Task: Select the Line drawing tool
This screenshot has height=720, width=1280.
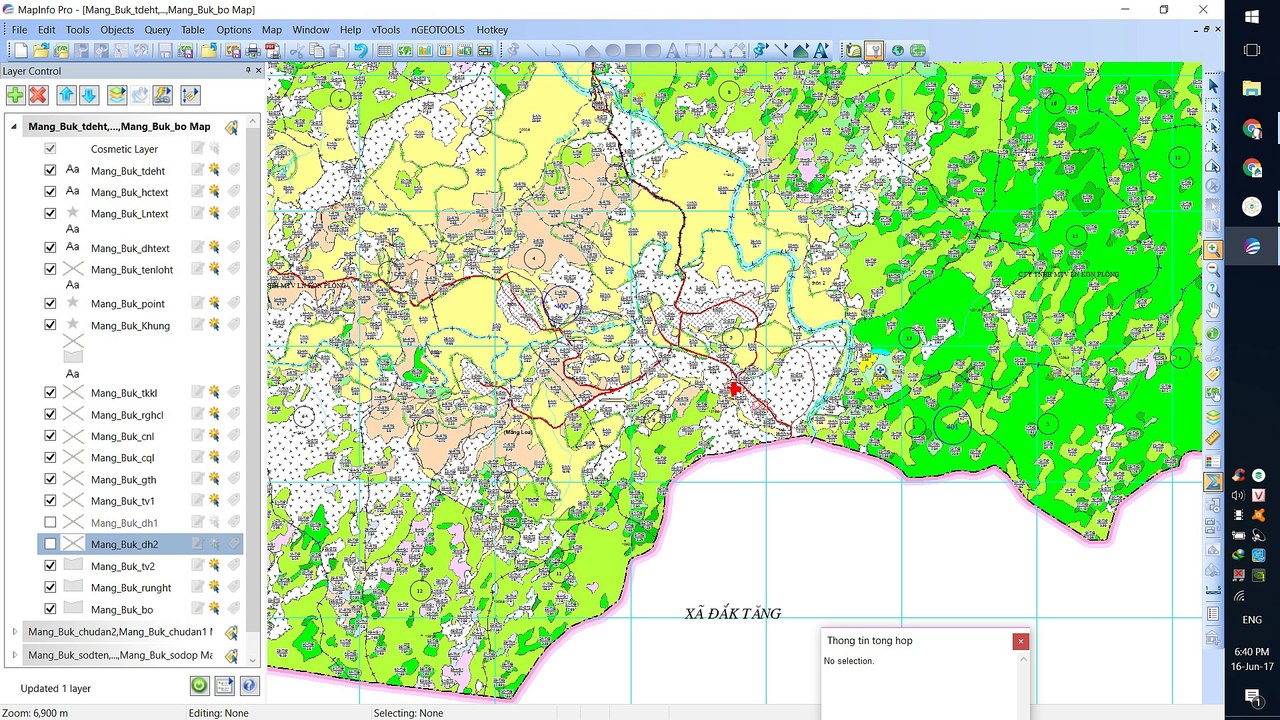Action: pyautogui.click(x=532, y=50)
